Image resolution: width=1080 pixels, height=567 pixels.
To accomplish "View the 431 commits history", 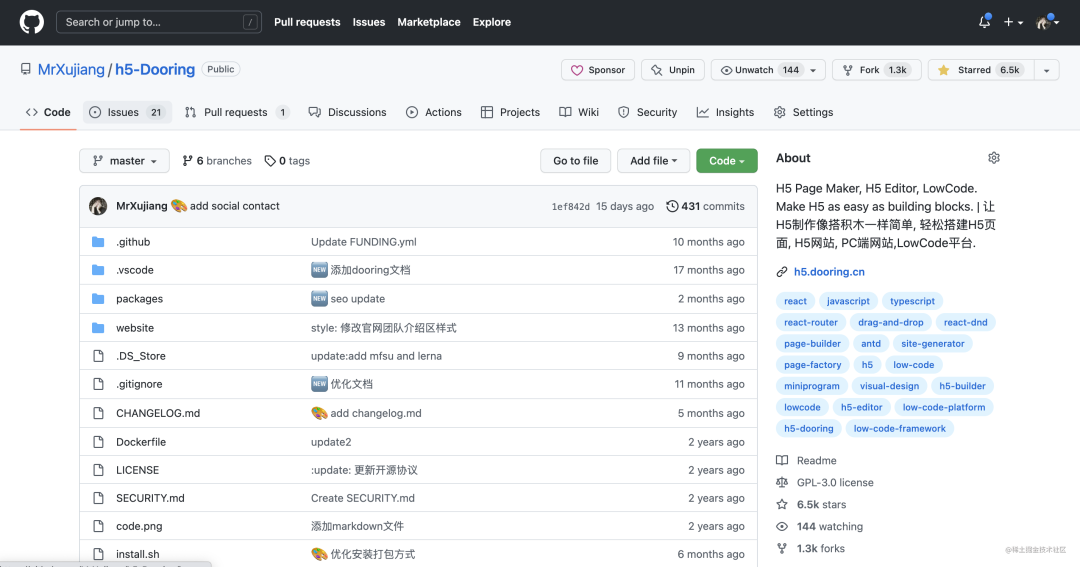I will tap(705, 206).
